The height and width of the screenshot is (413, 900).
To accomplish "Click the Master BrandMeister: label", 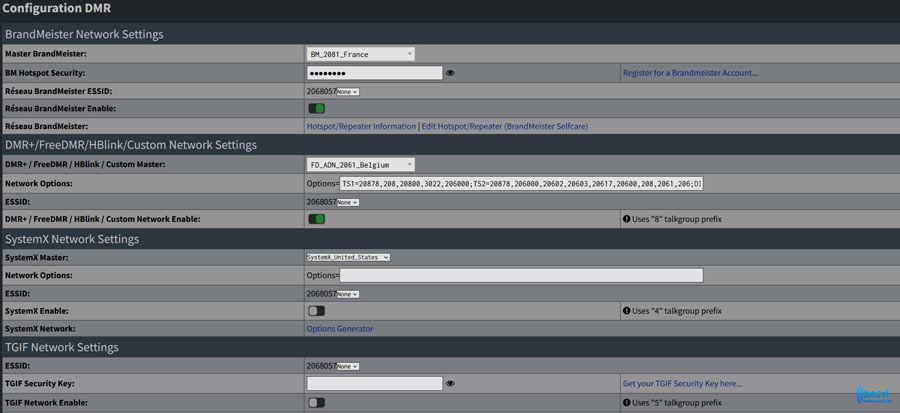I will tap(44, 54).
